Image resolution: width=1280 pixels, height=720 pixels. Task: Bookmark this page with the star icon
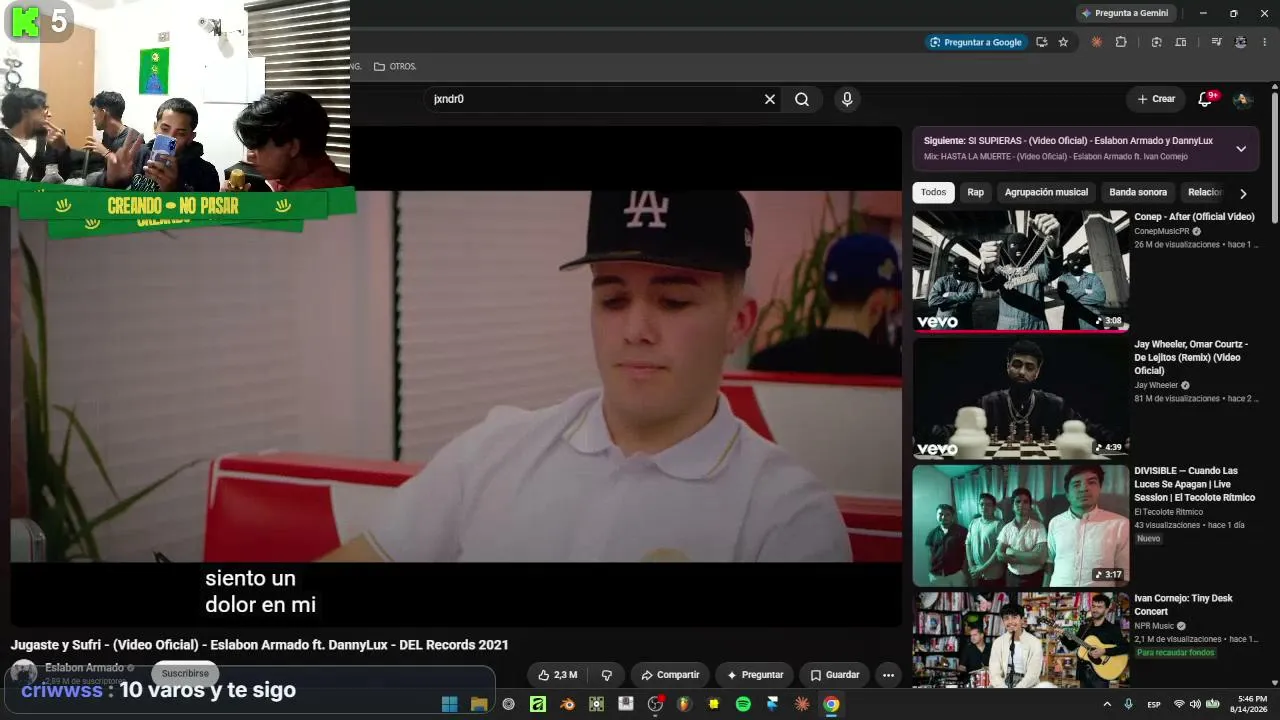point(1063,42)
